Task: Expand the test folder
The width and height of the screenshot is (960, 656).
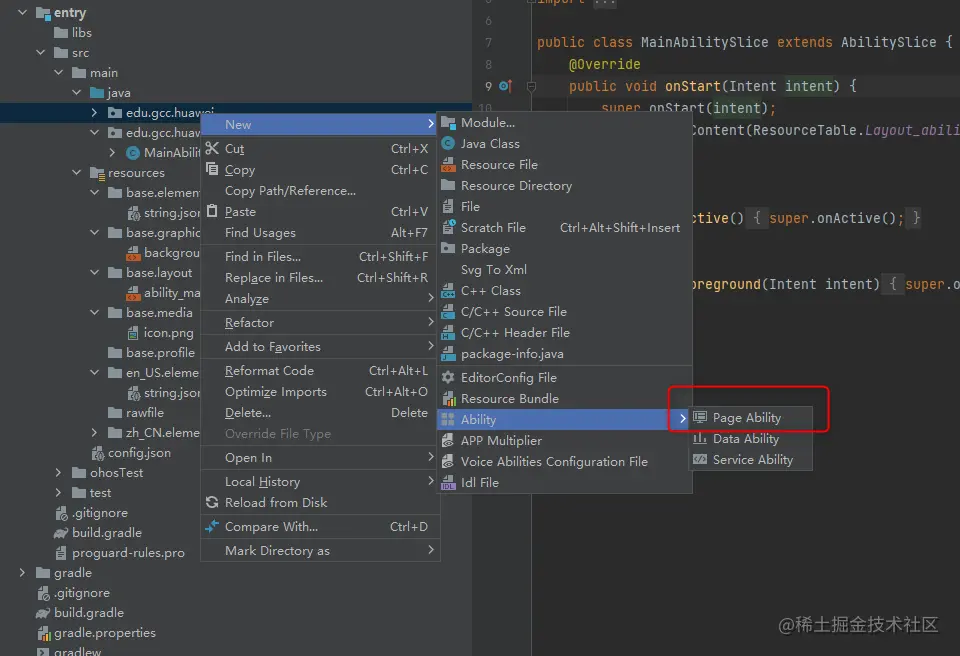Action: [x=58, y=492]
